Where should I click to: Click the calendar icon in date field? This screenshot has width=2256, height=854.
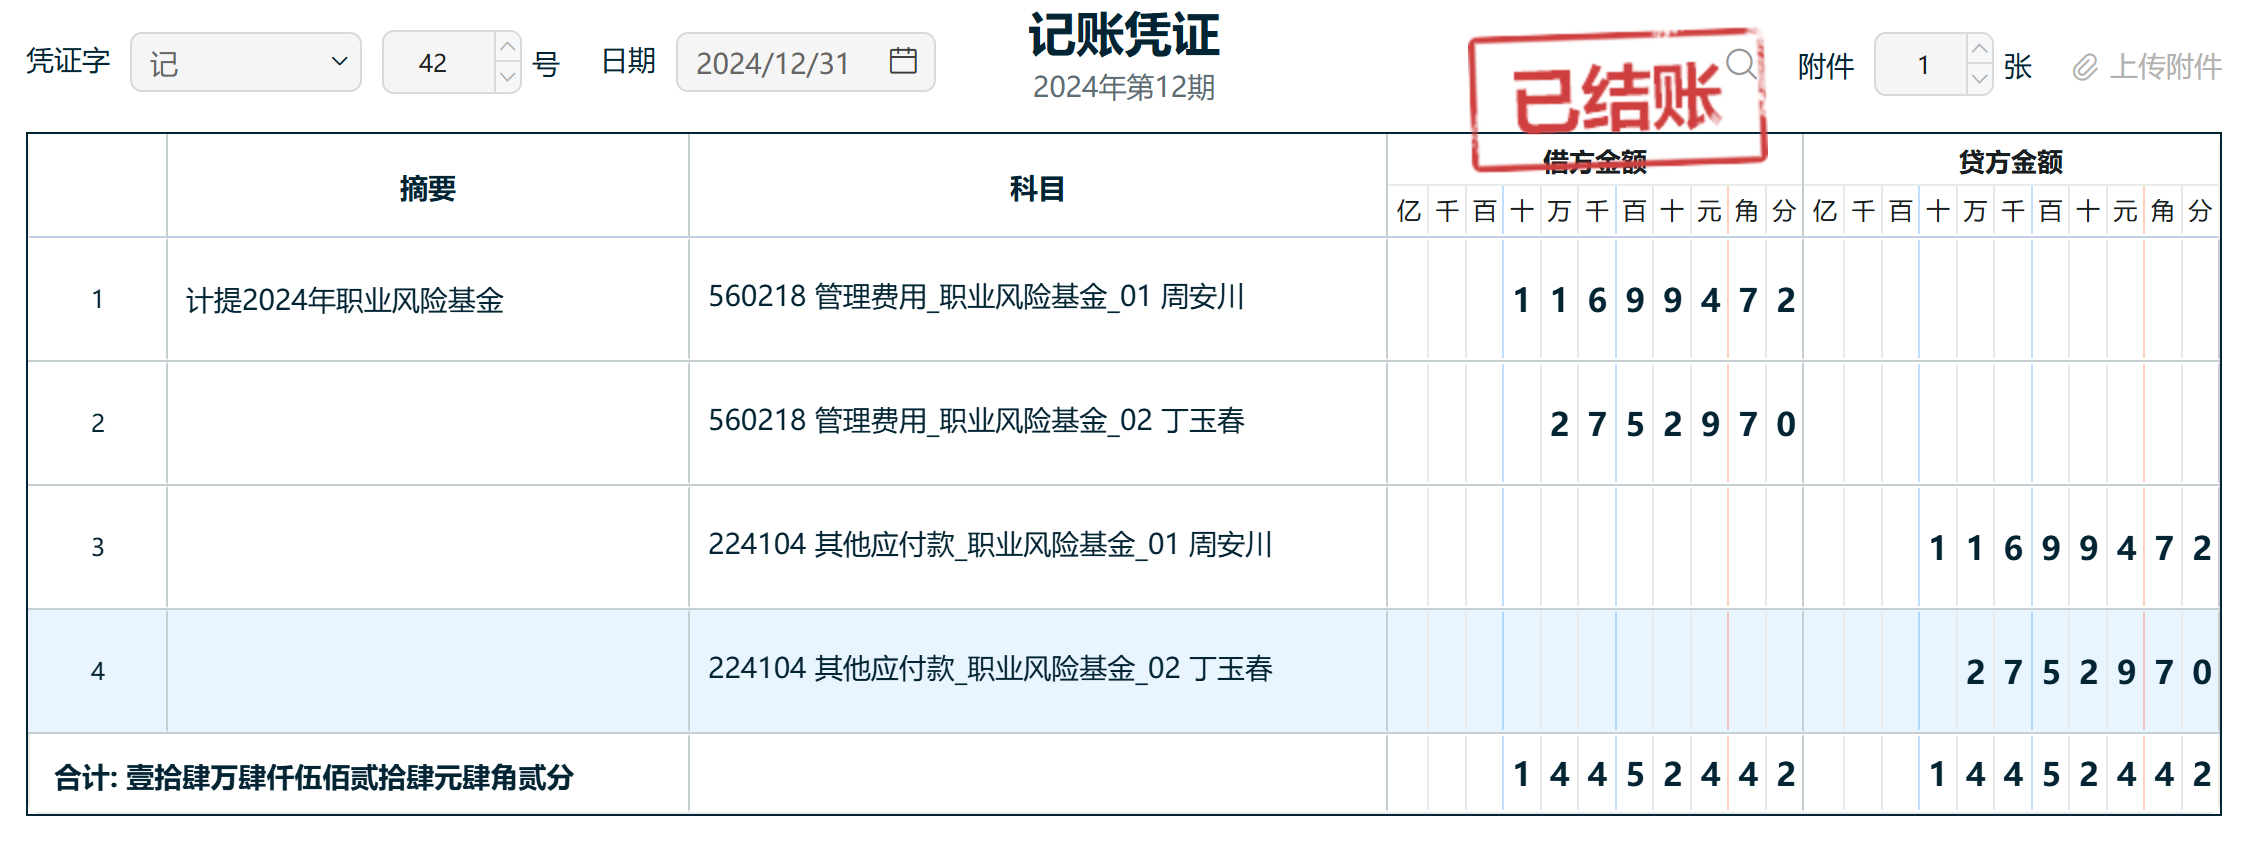pyautogui.click(x=902, y=61)
